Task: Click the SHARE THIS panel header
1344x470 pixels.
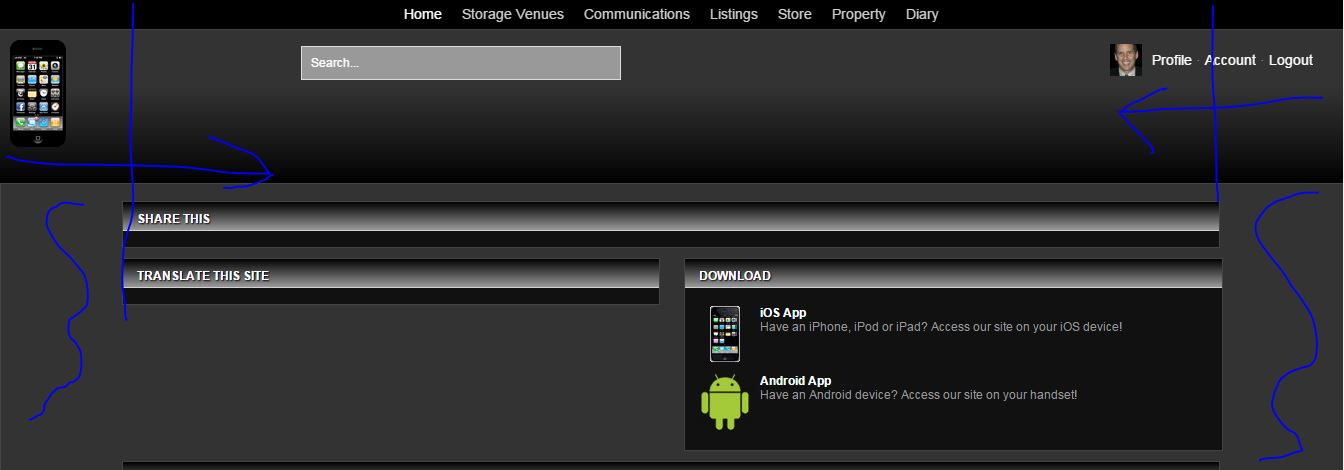Action: (671, 217)
